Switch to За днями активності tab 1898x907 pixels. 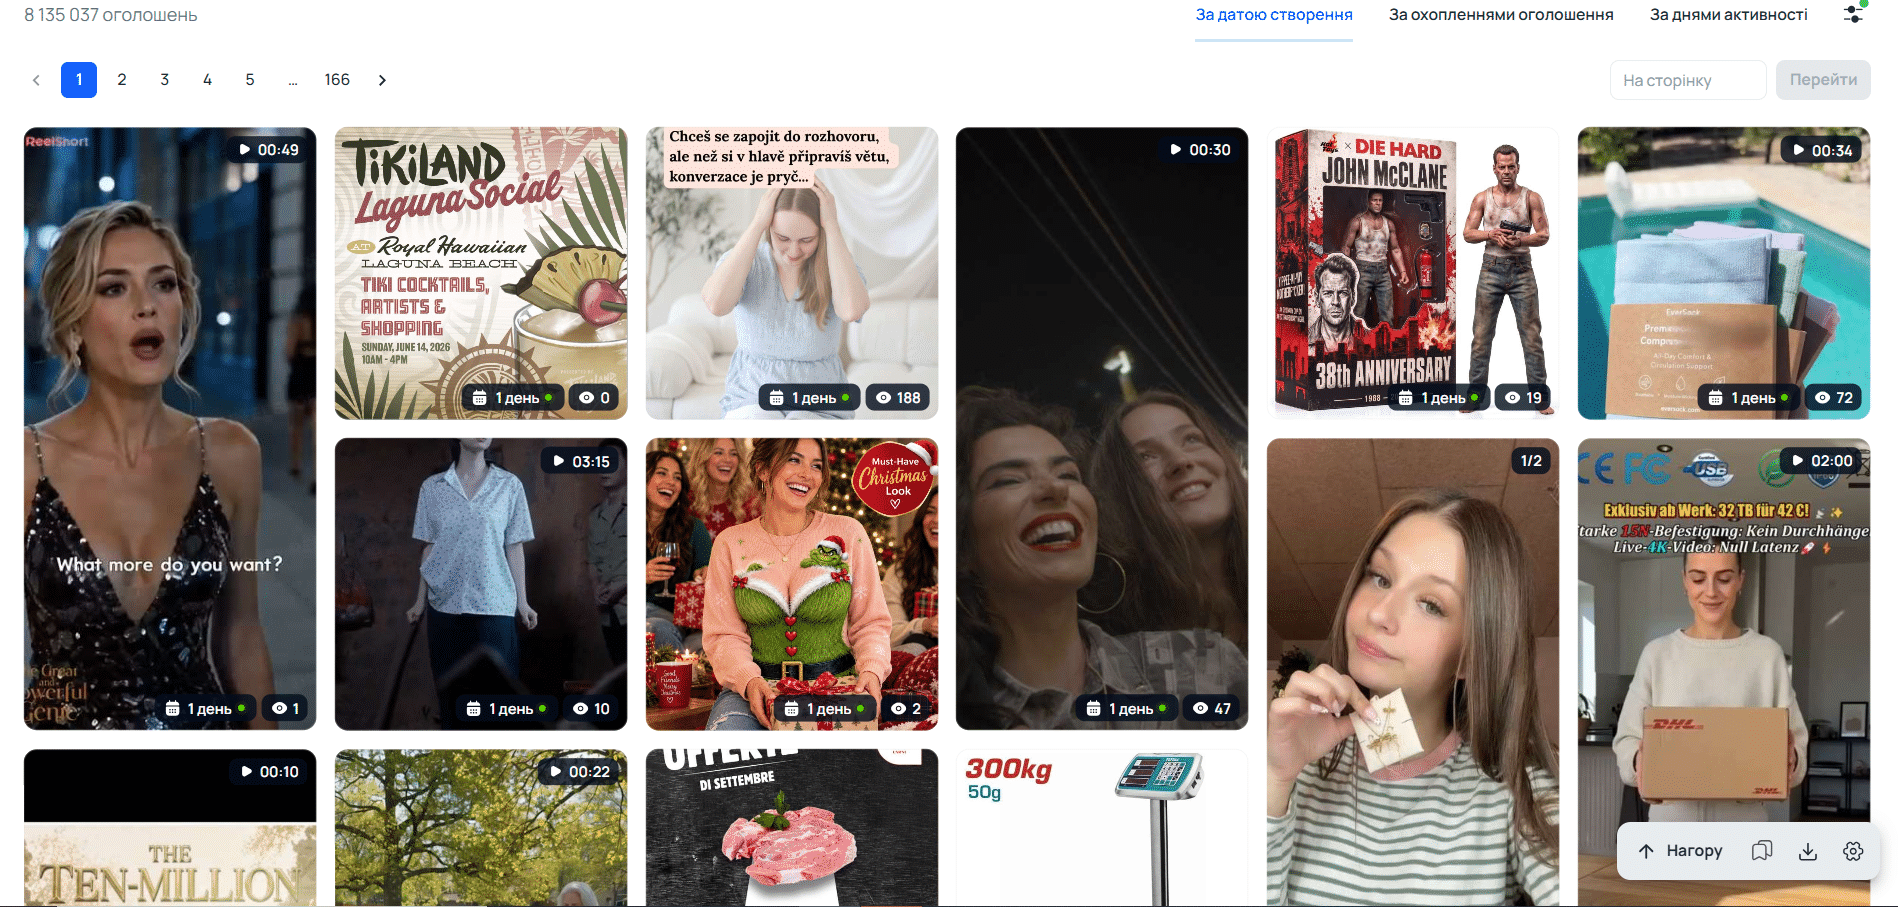1728,15
